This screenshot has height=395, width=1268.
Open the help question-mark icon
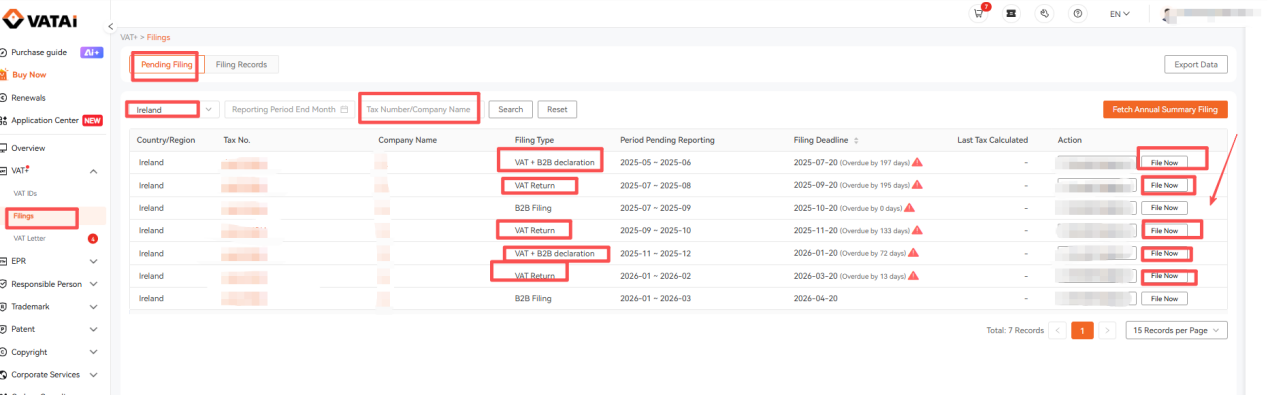[x=1078, y=14]
